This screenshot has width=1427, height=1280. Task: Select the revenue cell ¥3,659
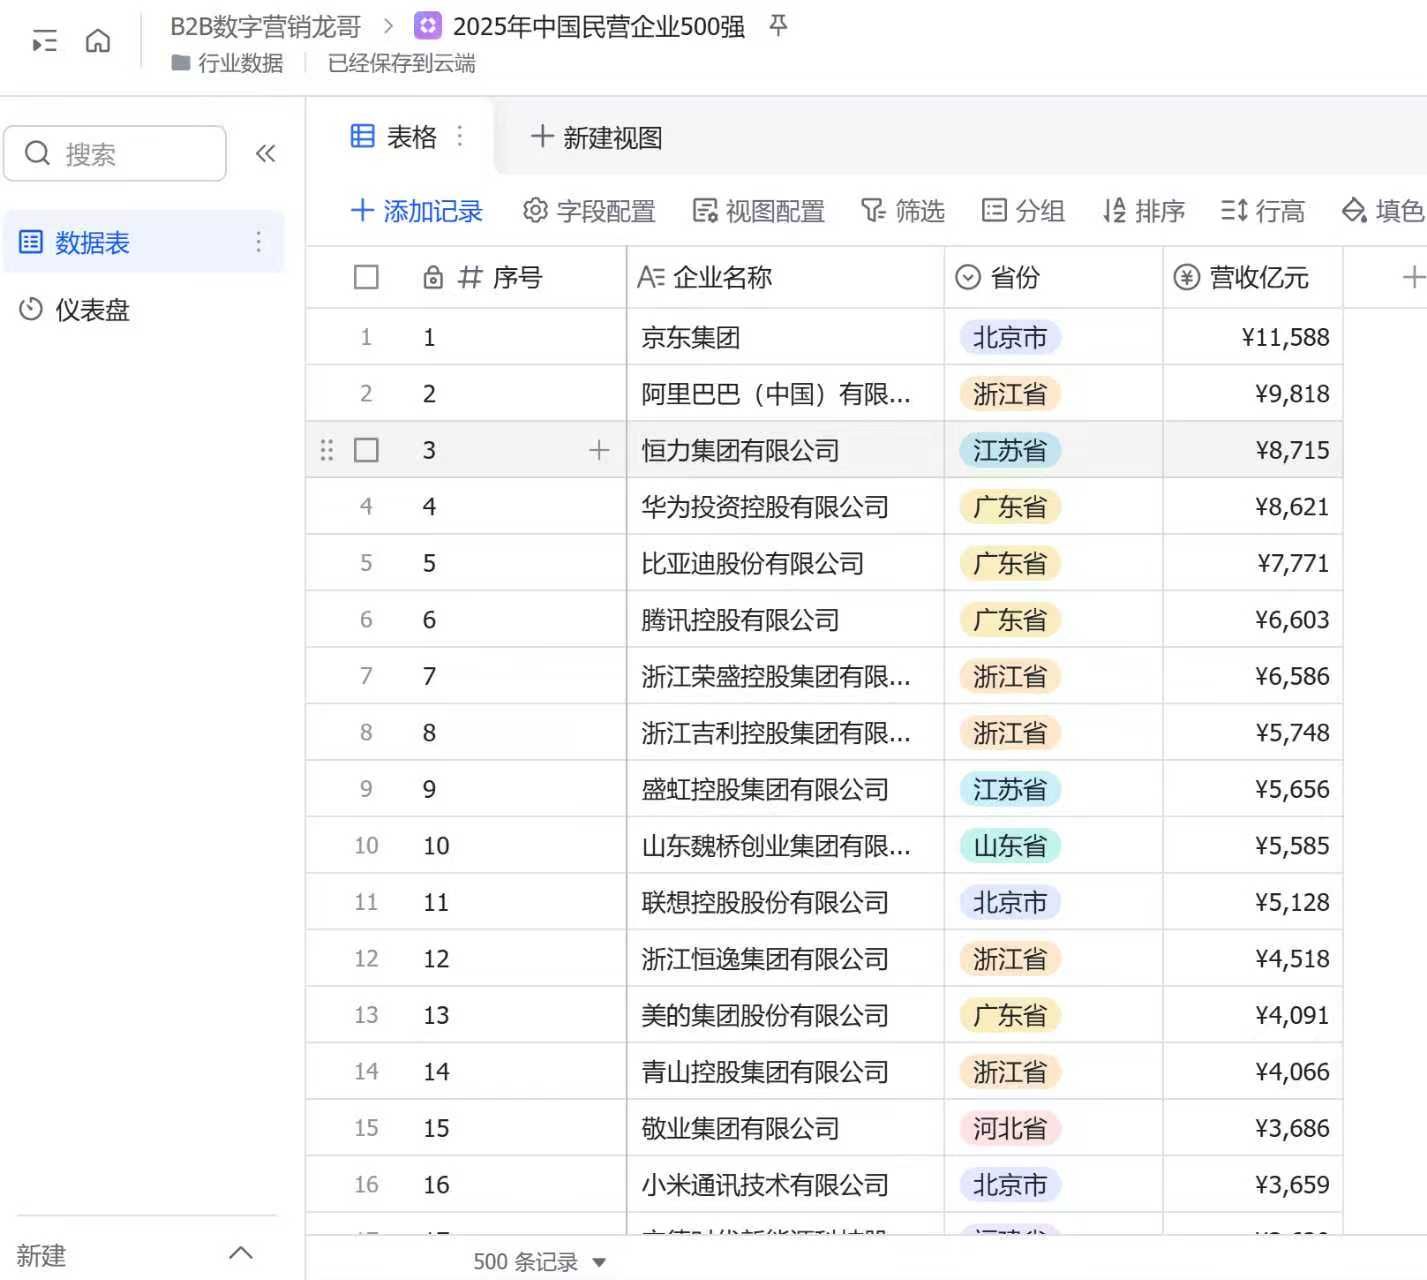click(1252, 1185)
